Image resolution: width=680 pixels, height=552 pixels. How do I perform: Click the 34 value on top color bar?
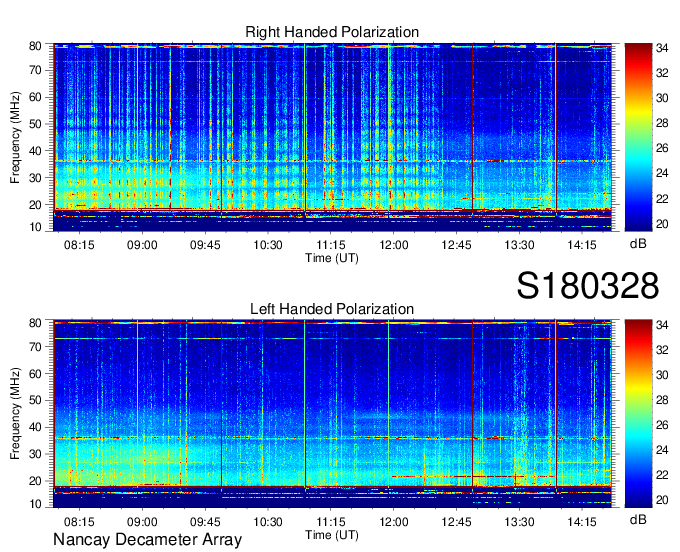(662, 48)
